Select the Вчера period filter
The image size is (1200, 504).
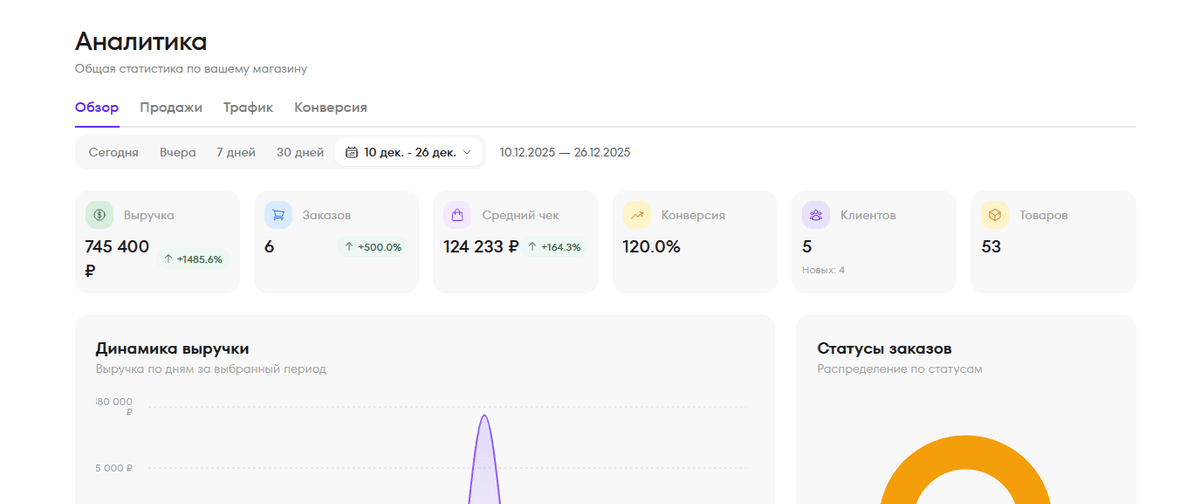coord(178,153)
